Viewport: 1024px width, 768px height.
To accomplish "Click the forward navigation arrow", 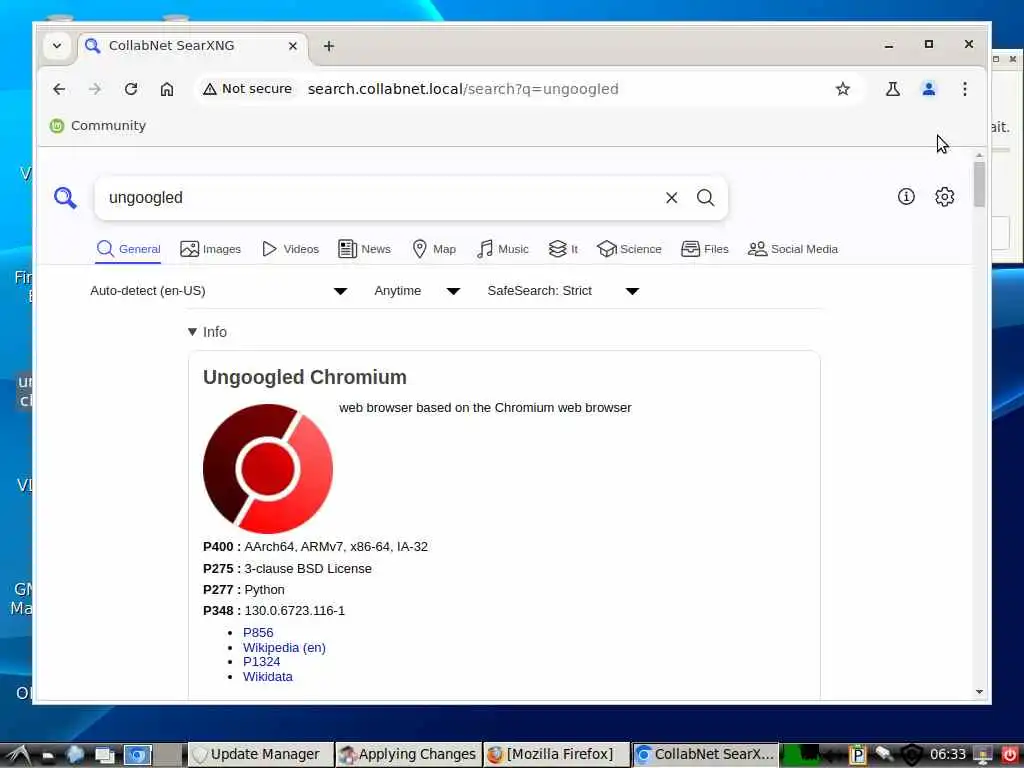I will point(95,89).
